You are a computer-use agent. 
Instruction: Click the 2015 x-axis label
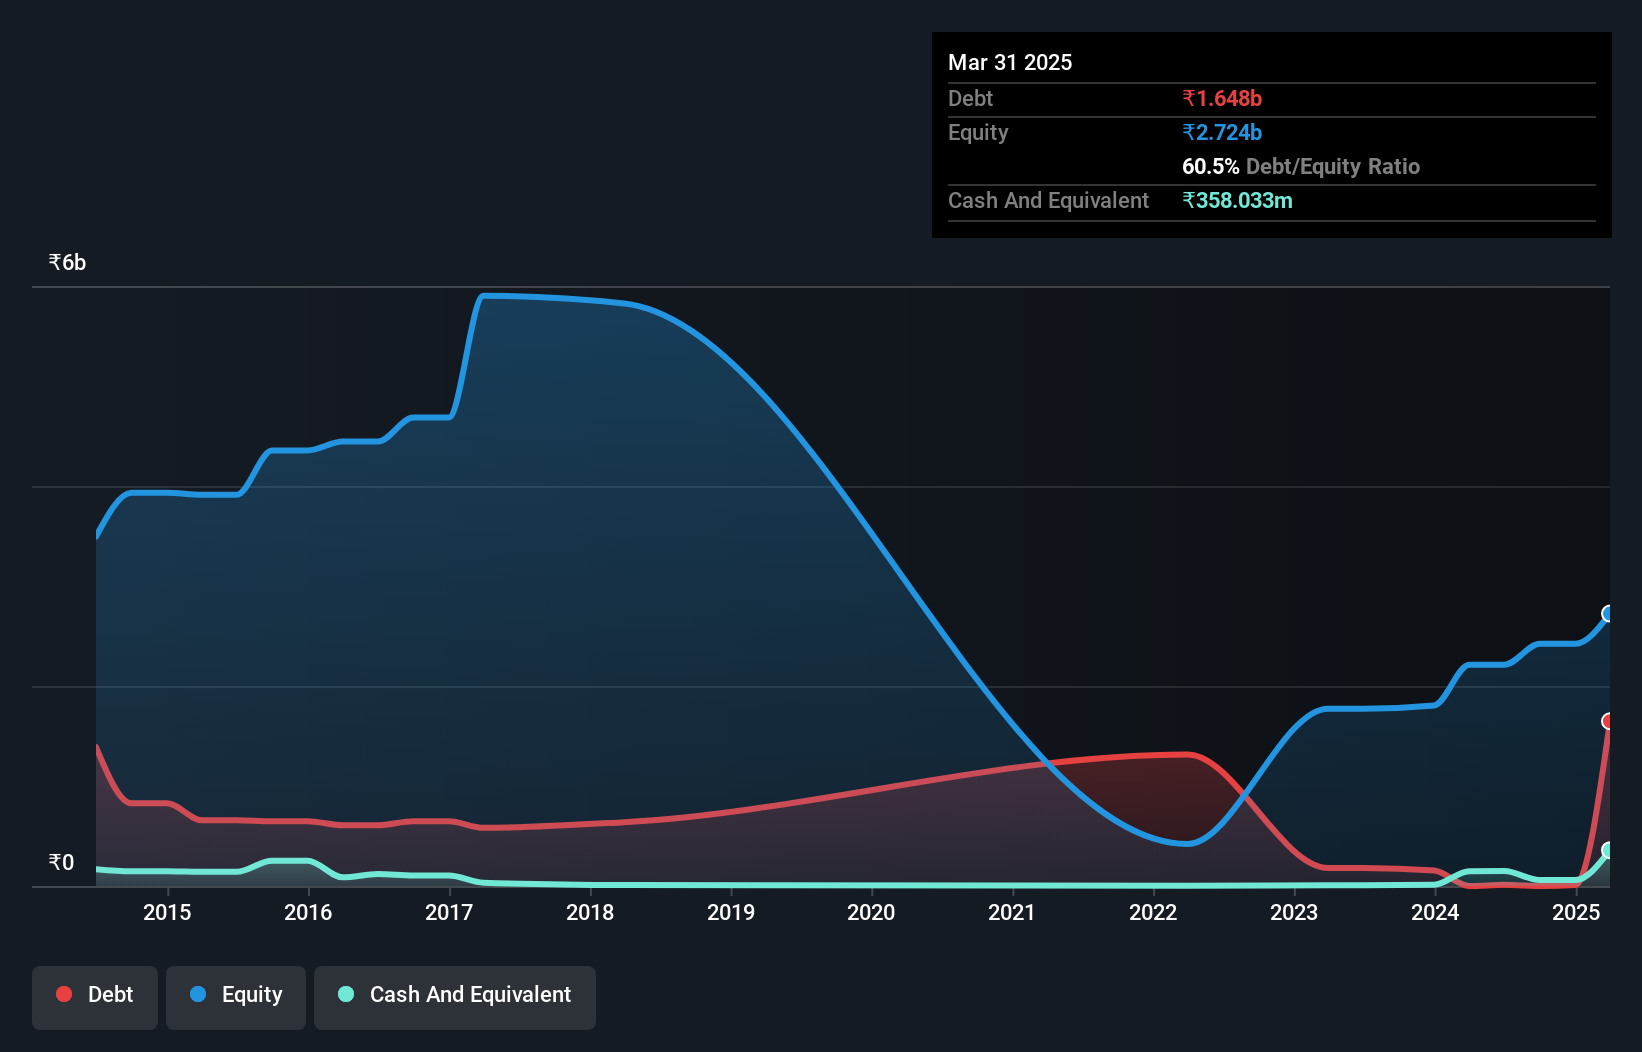(167, 912)
